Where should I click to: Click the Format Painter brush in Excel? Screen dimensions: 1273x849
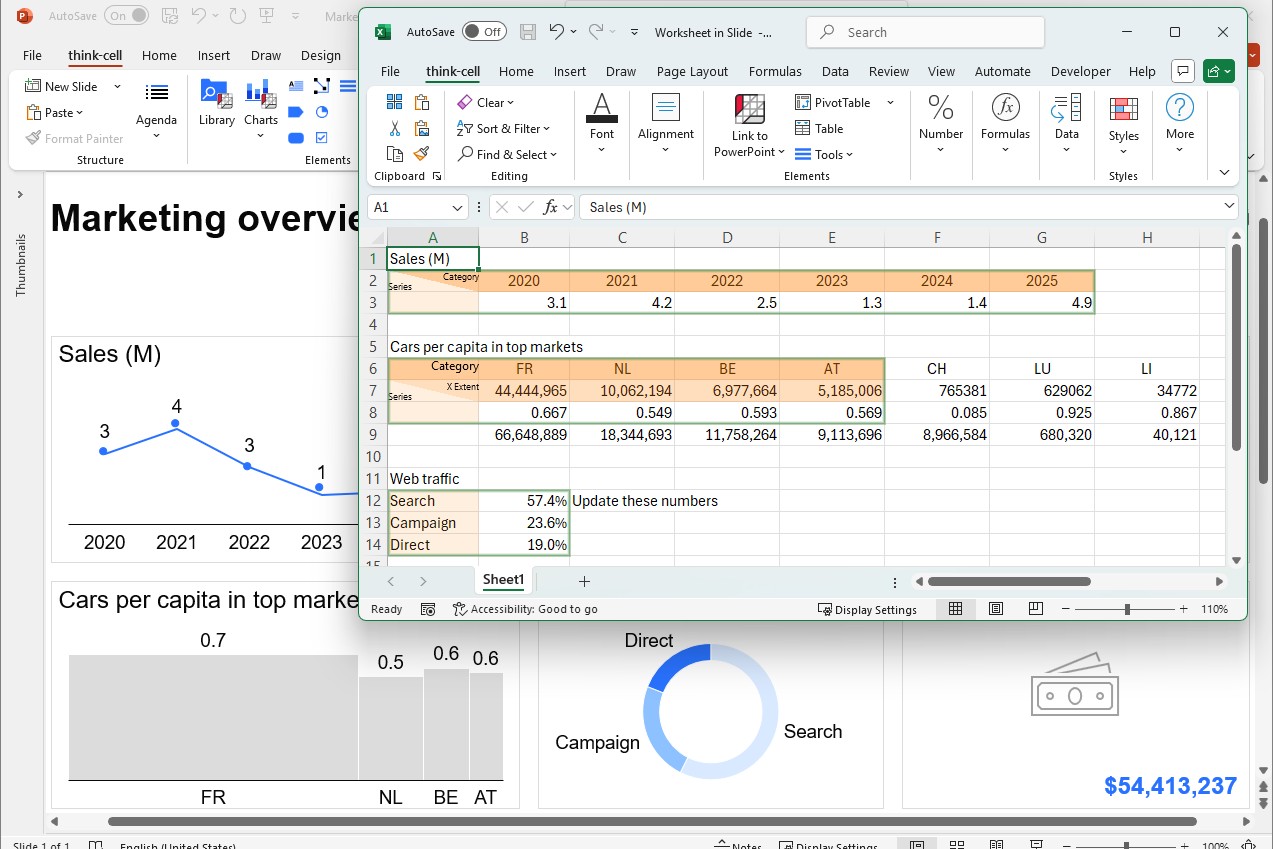(x=421, y=154)
